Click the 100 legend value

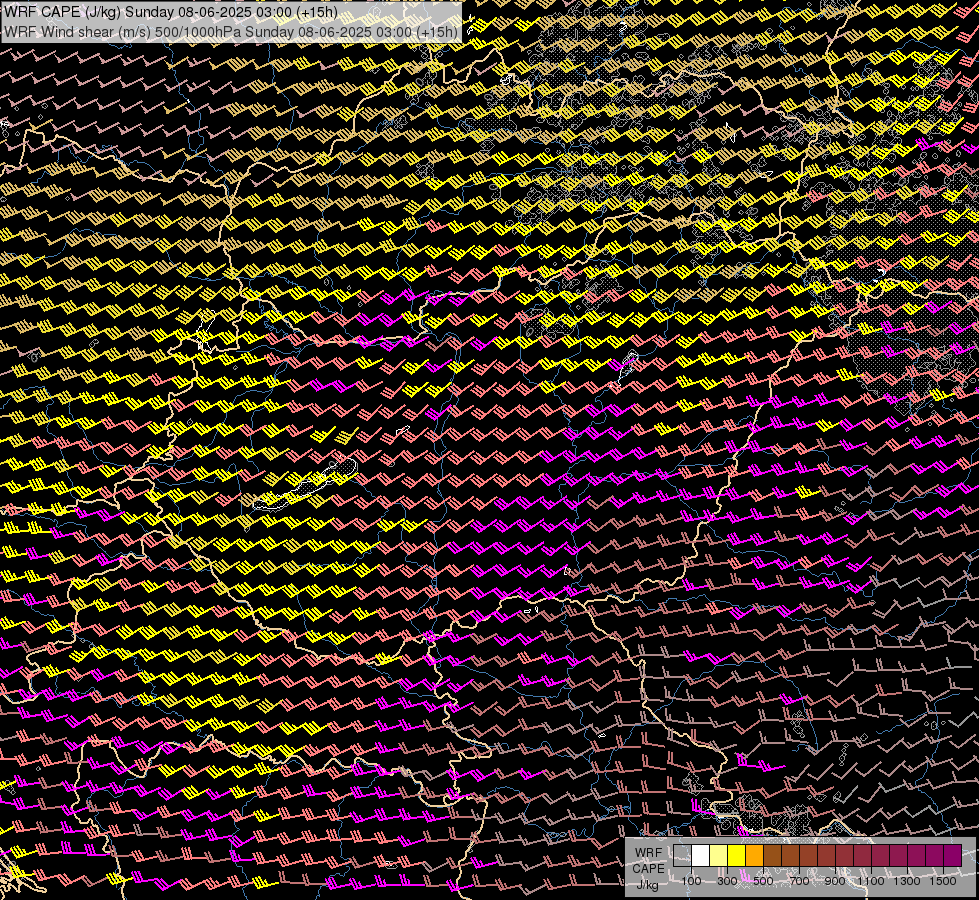click(x=691, y=881)
